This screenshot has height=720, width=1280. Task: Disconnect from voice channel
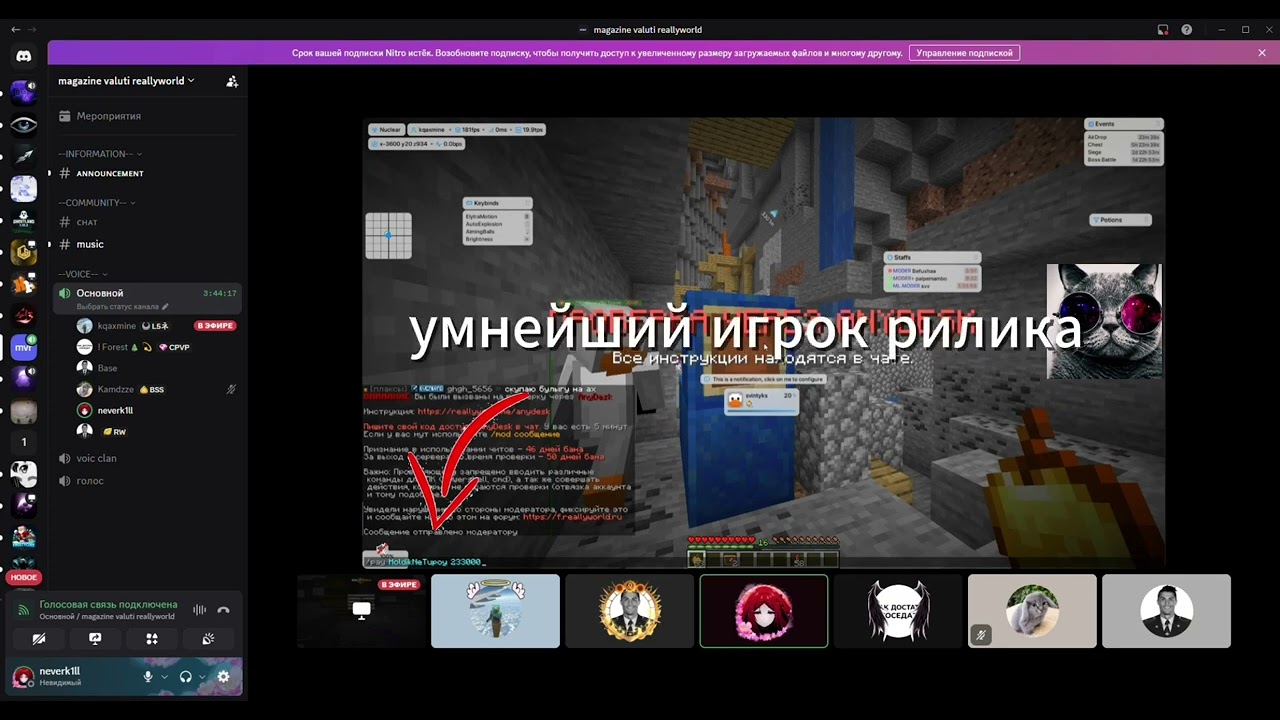224,610
